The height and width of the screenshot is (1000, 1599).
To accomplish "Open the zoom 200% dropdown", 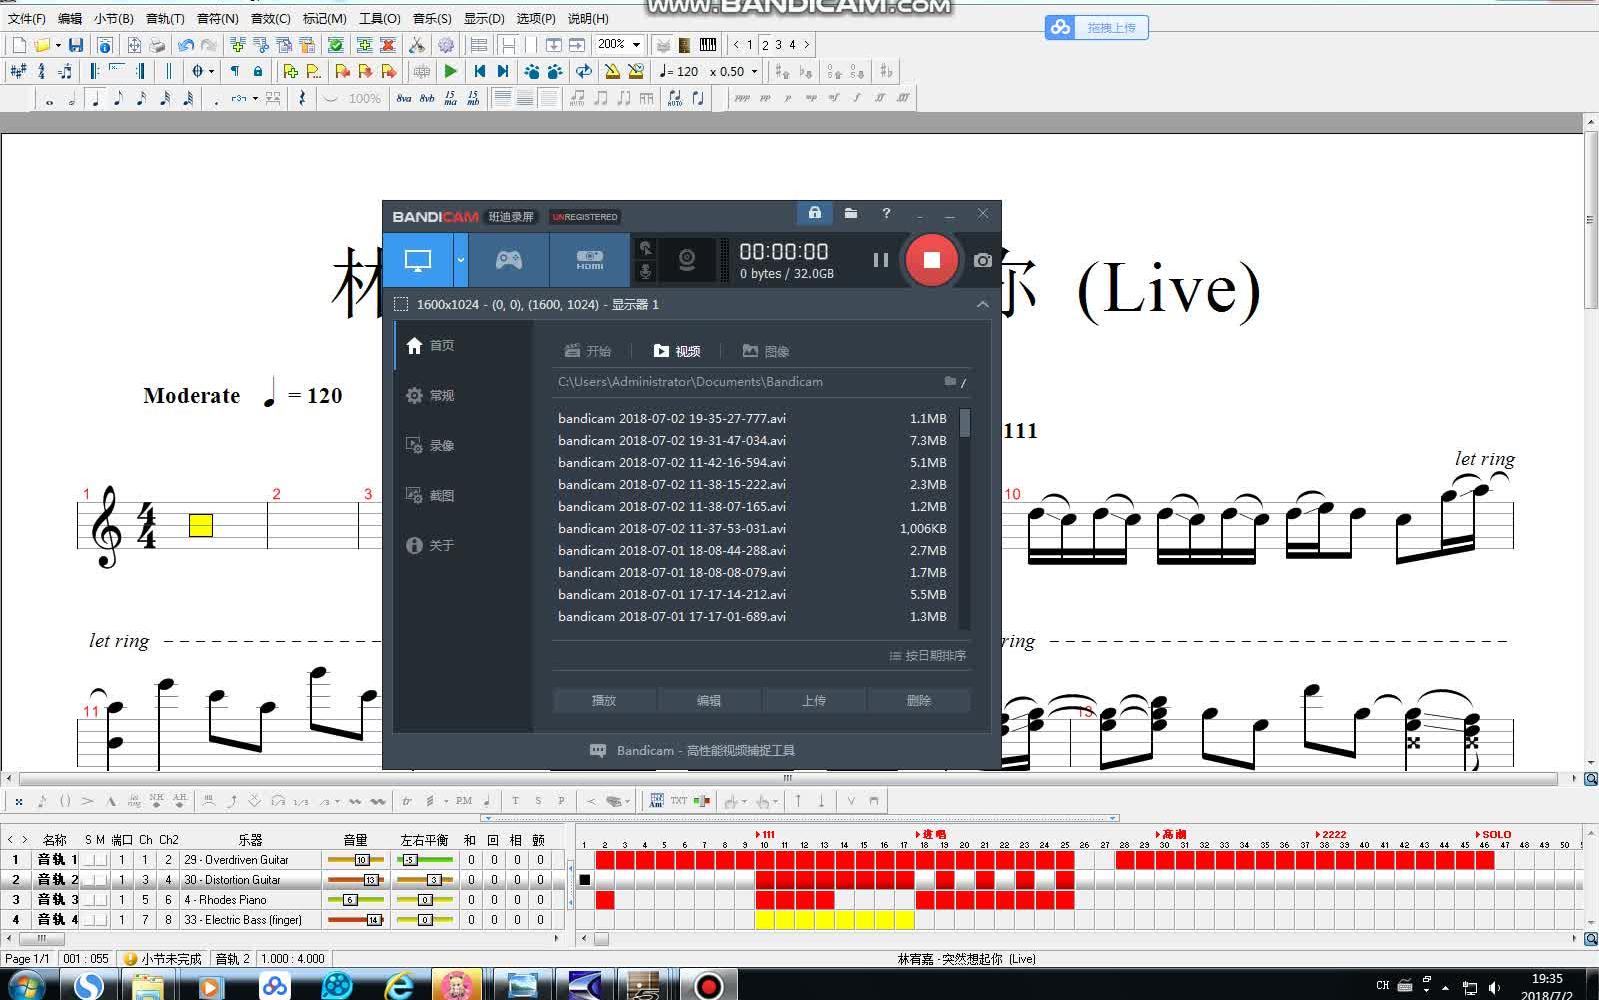I will [636, 45].
